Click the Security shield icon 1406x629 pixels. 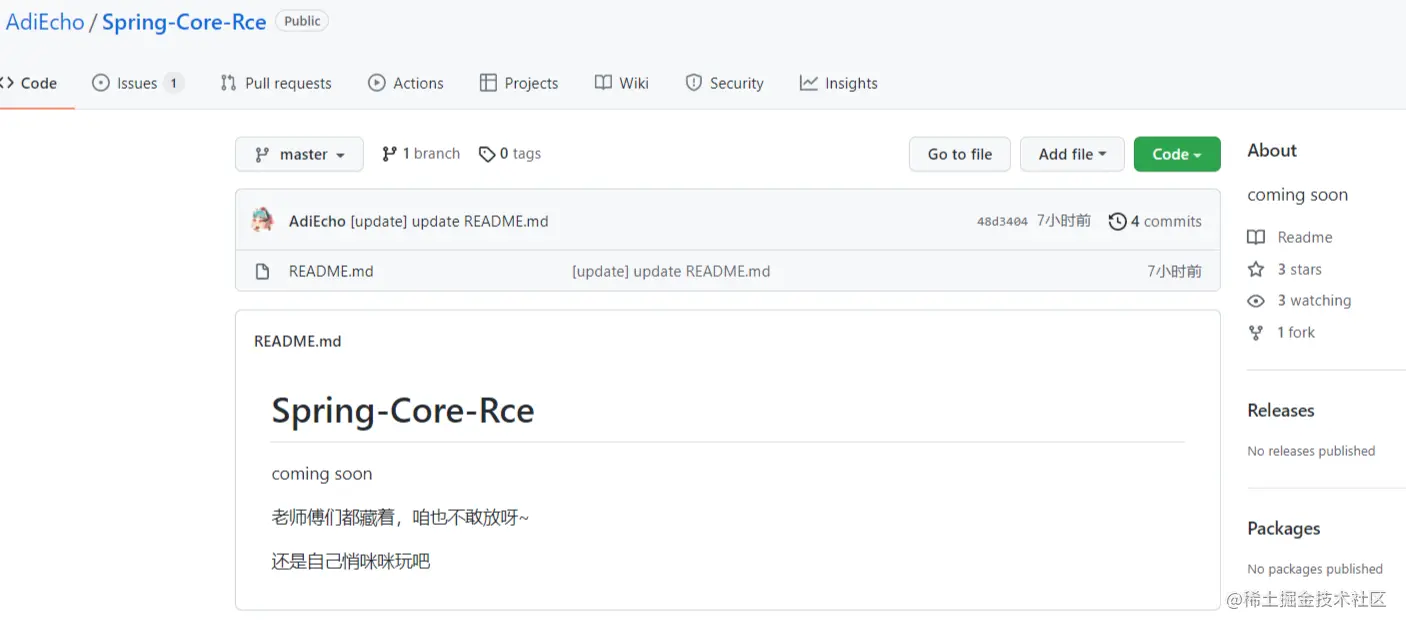click(x=693, y=83)
